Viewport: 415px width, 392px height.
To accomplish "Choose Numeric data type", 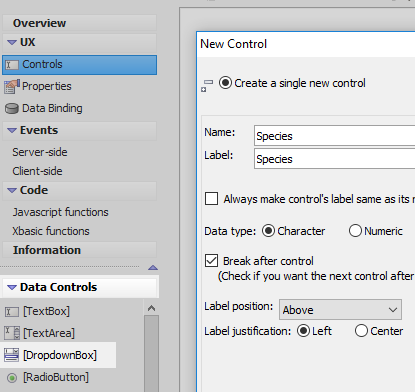I will (x=355, y=231).
